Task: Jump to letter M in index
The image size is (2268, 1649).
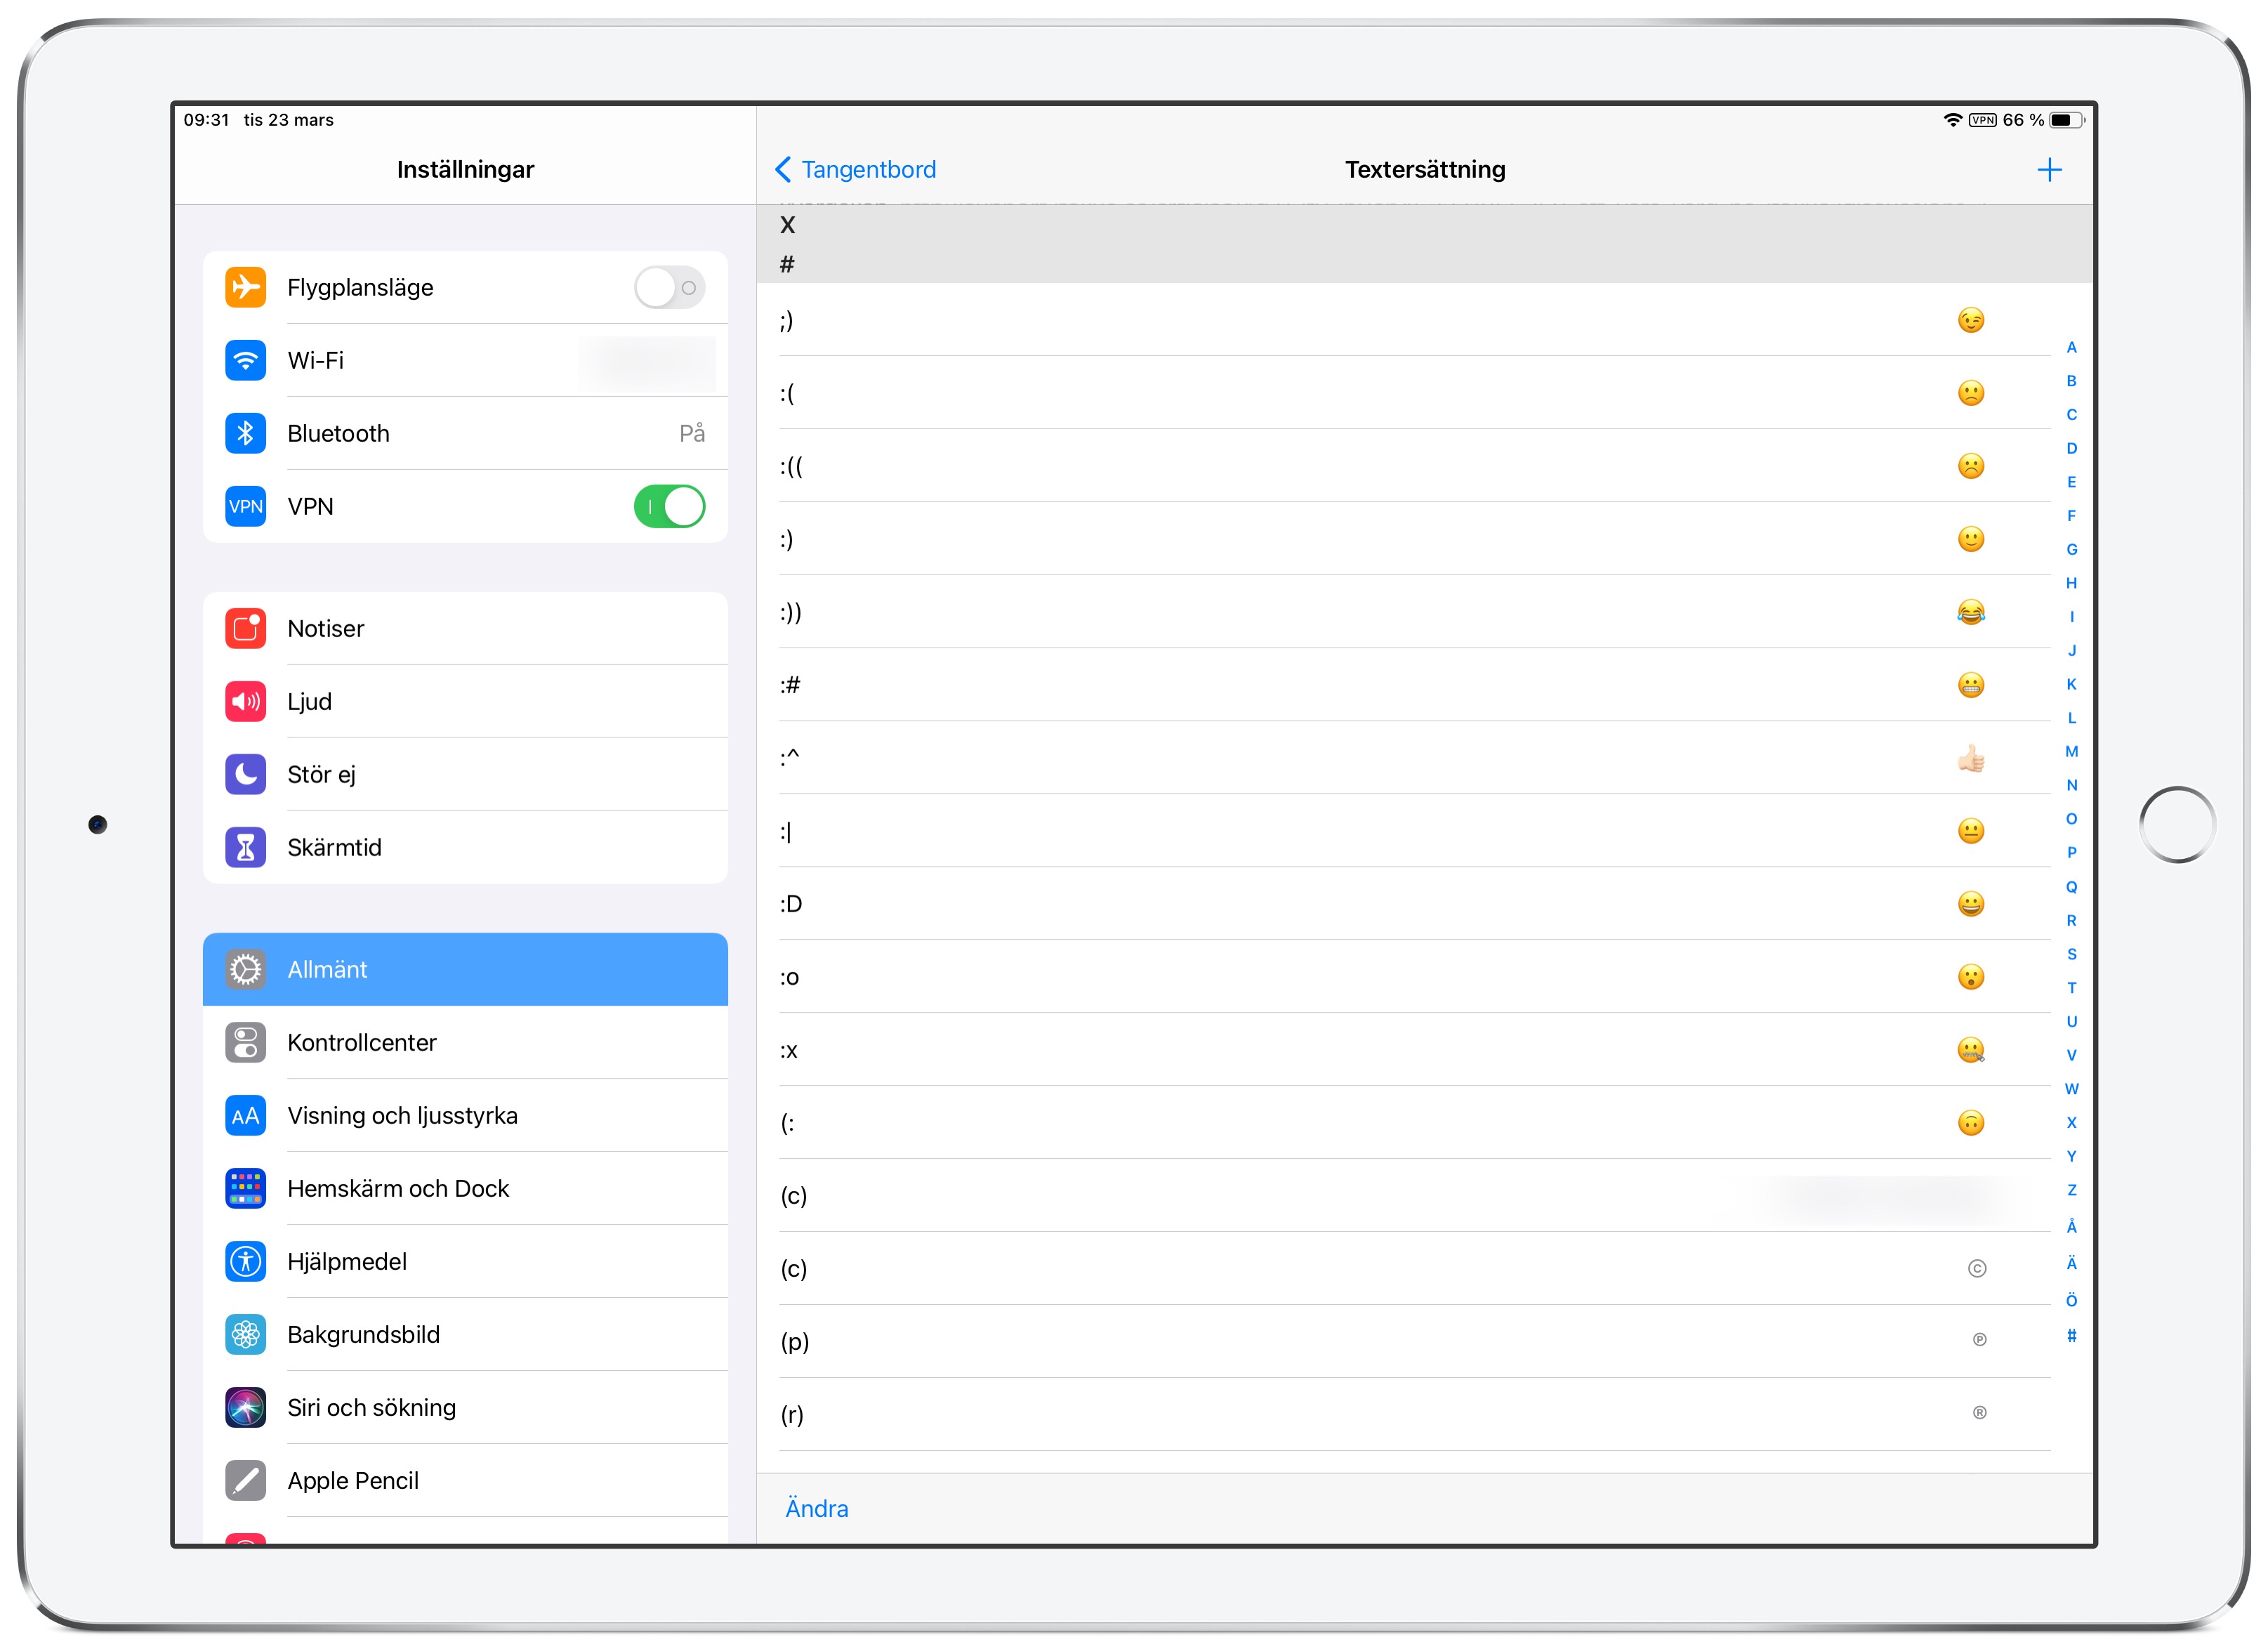Action: [x=2071, y=751]
